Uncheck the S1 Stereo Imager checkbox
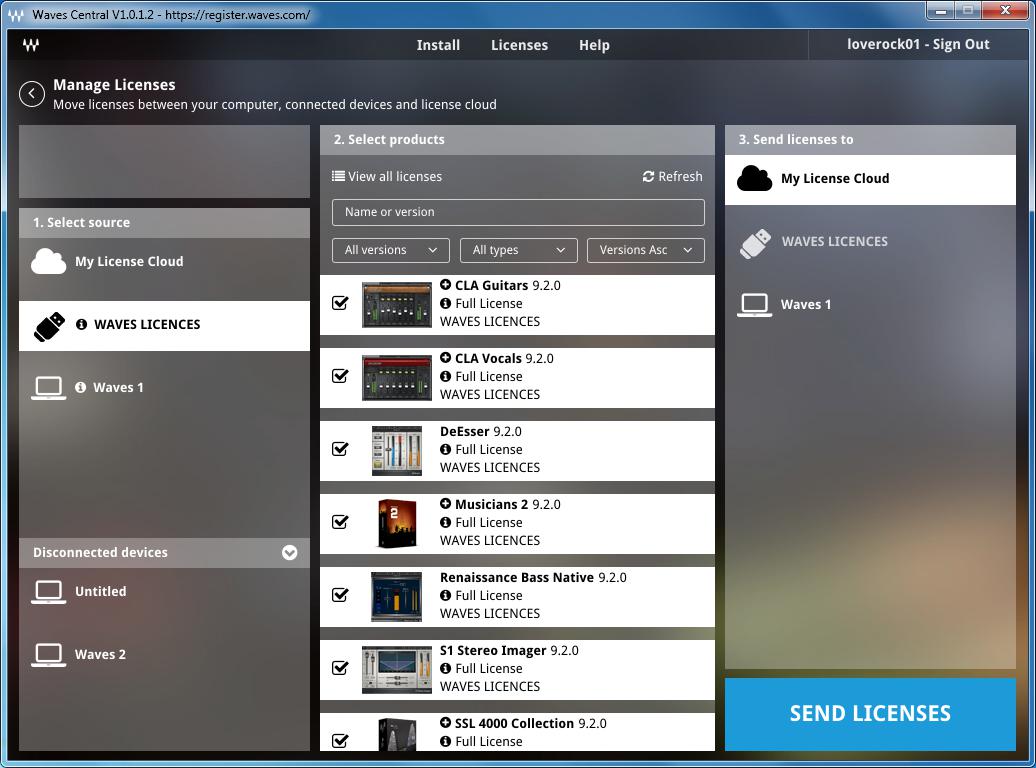 point(340,668)
